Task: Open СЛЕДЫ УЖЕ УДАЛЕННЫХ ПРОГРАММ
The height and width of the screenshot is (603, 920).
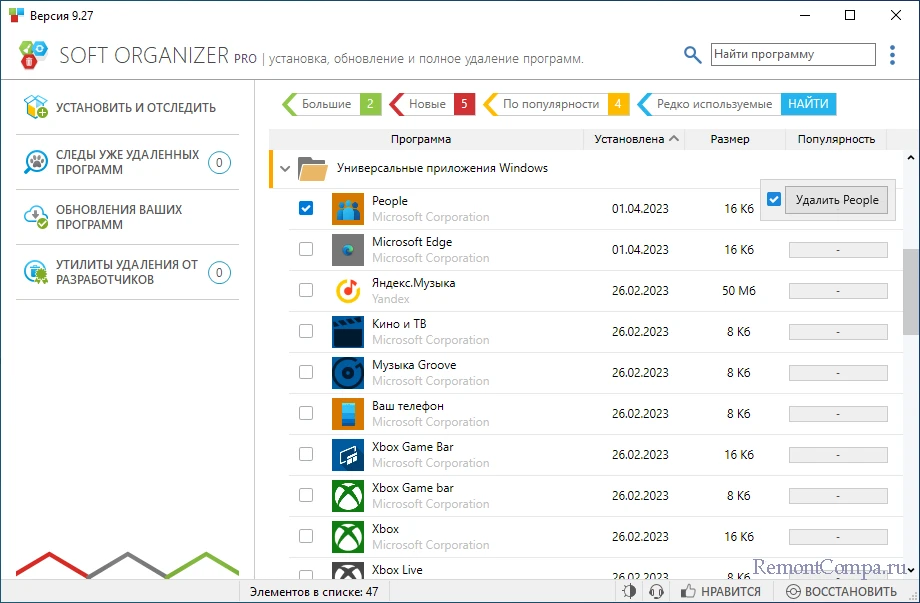Action: click(127, 162)
